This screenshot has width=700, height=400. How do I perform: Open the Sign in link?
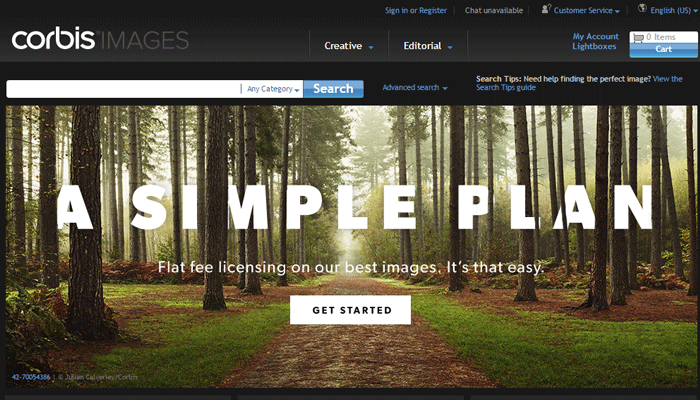(x=396, y=10)
